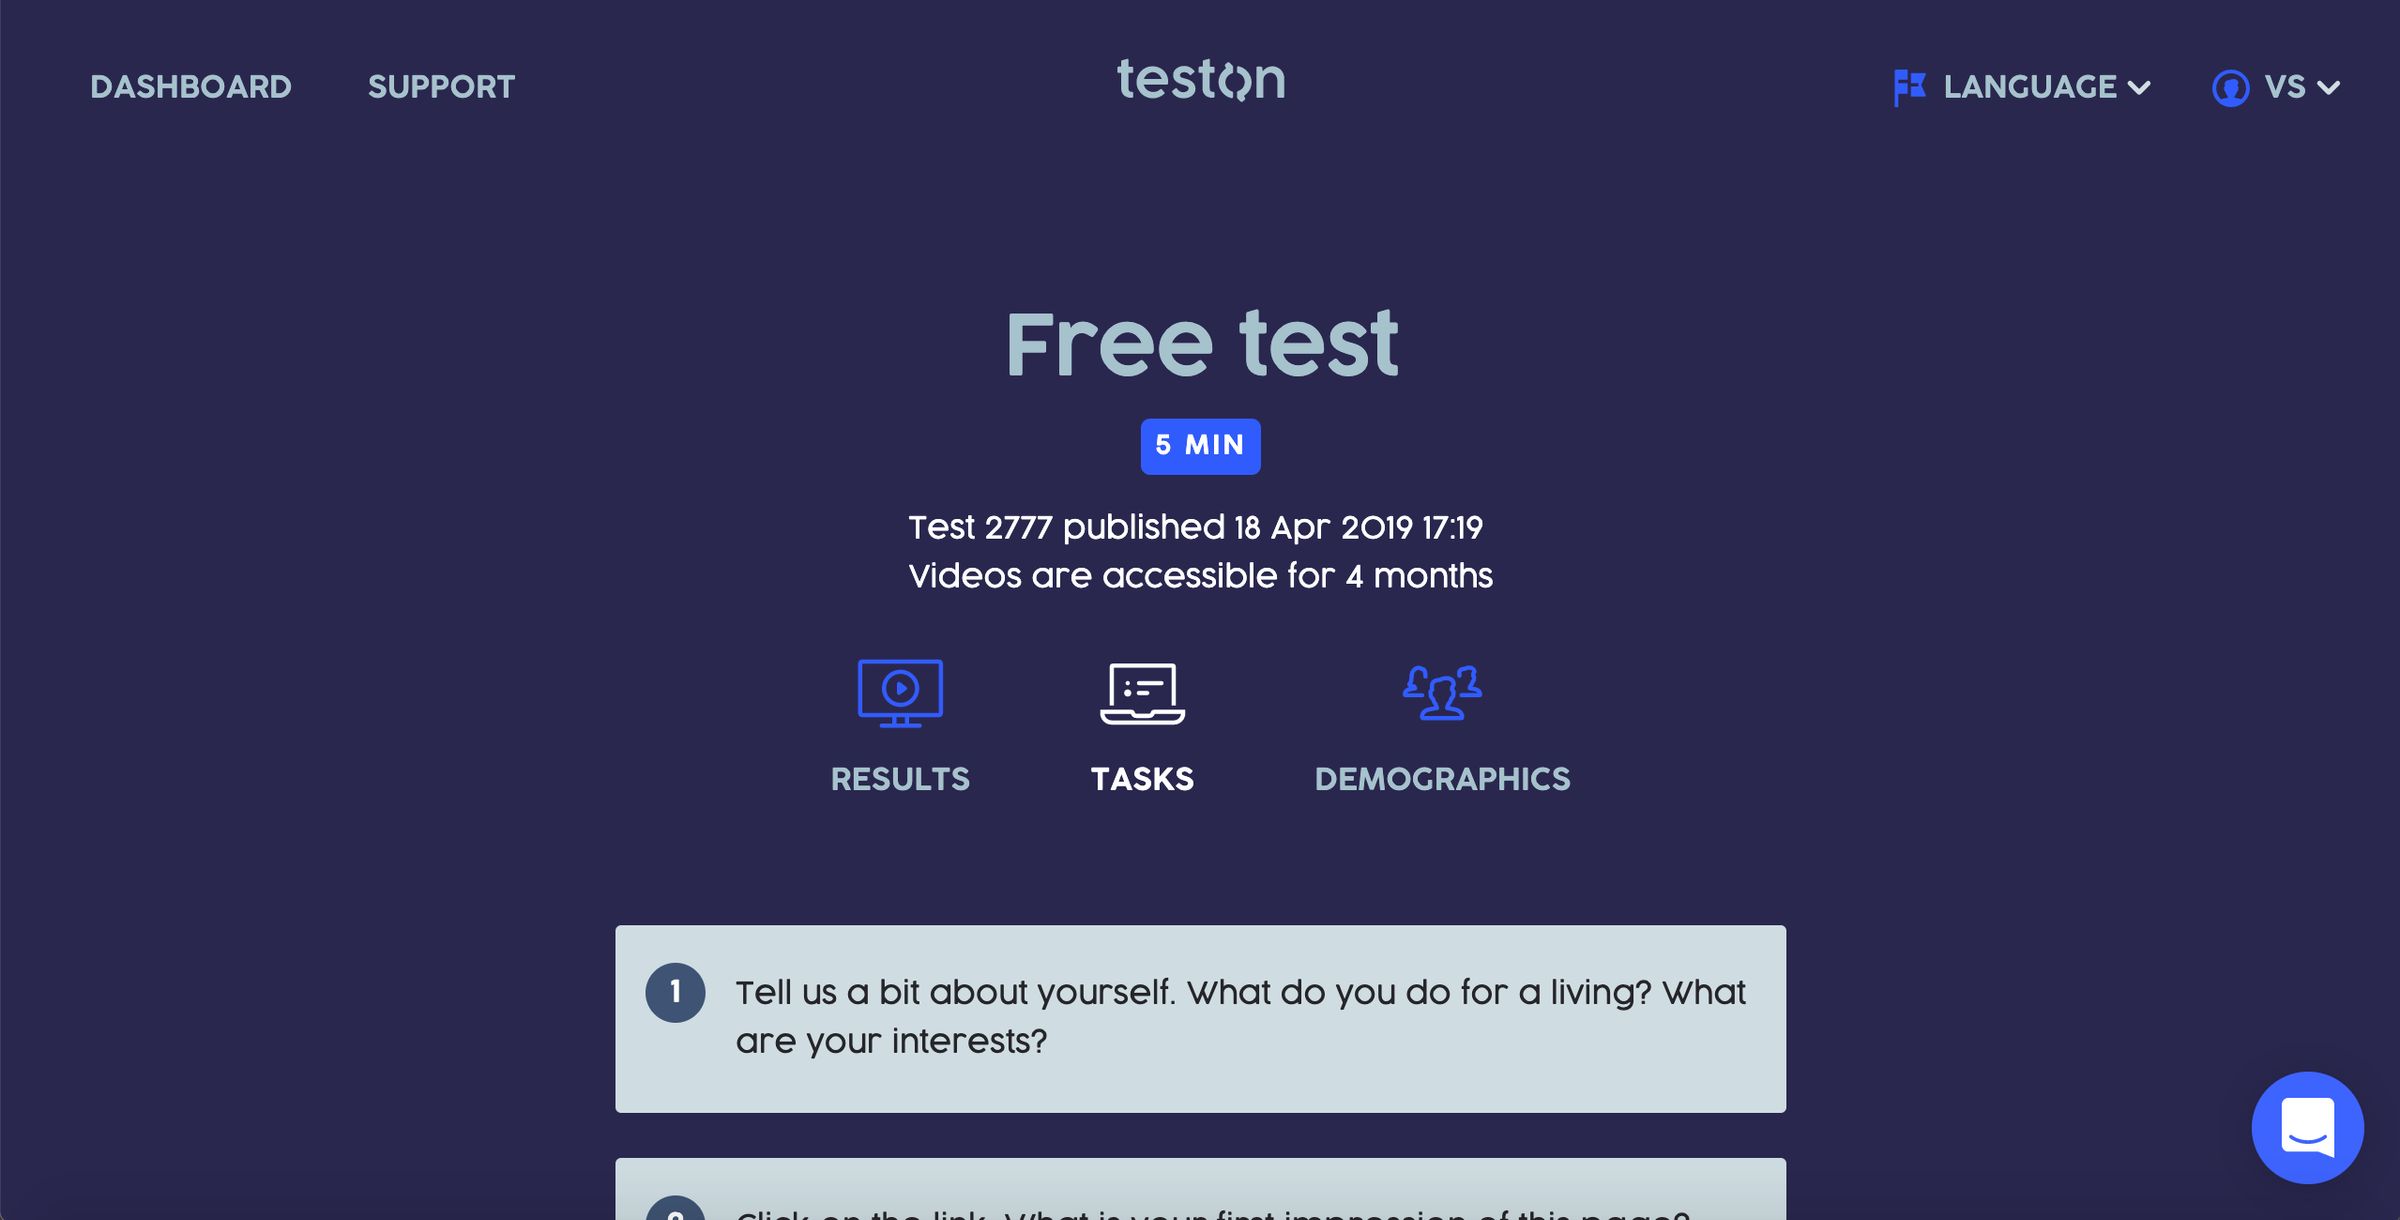Go to the Dashboard menu item
The height and width of the screenshot is (1220, 2400).
point(192,87)
